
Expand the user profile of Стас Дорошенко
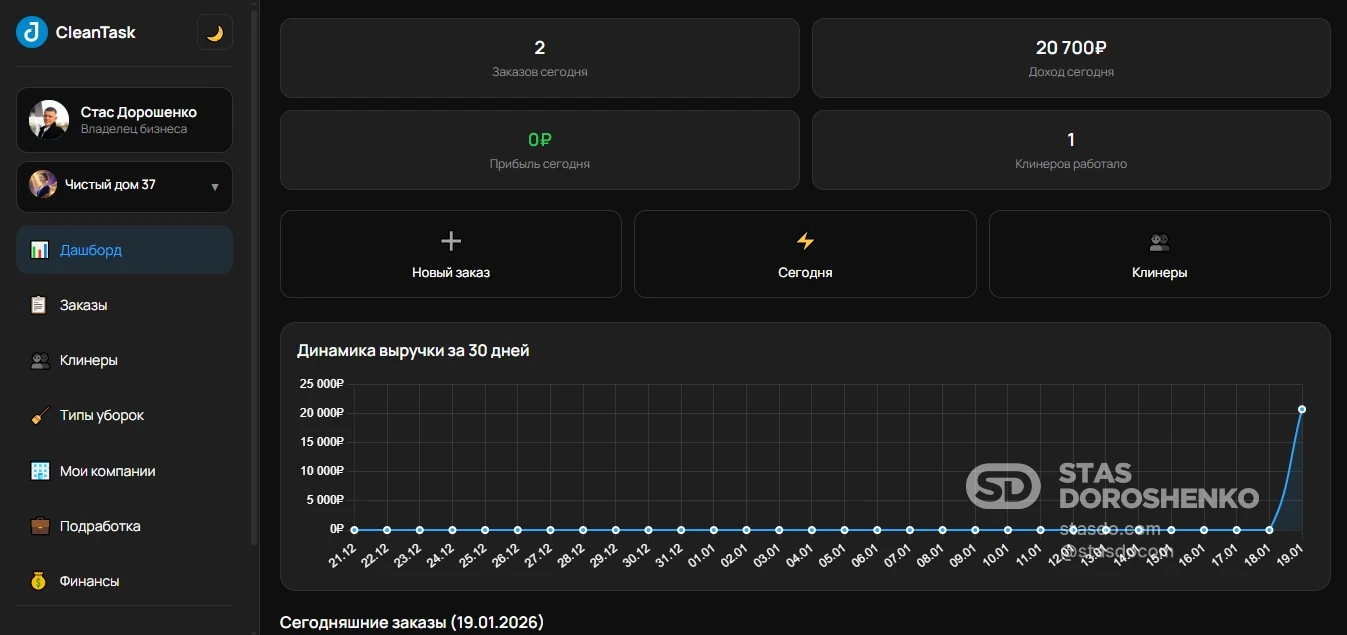124,119
